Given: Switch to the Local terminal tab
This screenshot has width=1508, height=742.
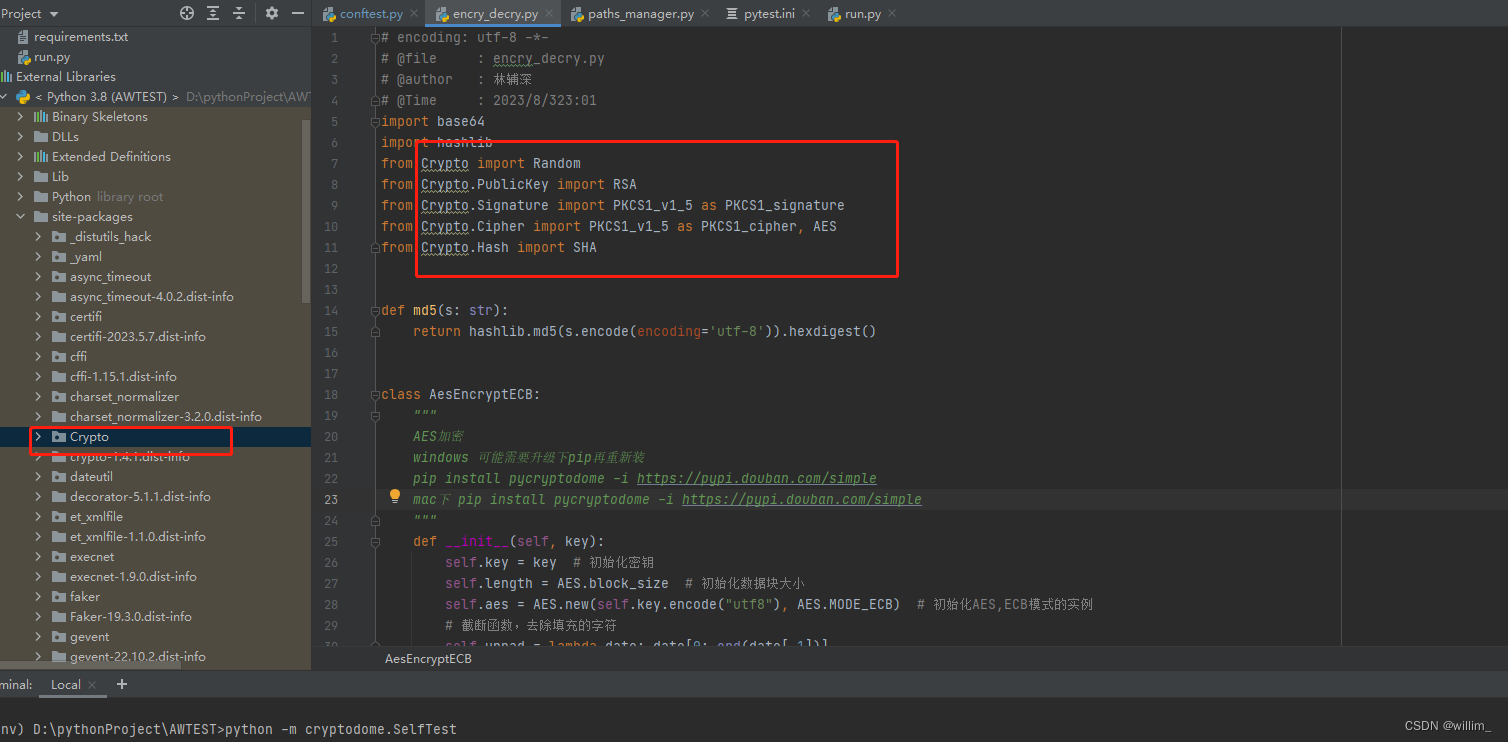Looking at the screenshot, I should point(66,685).
